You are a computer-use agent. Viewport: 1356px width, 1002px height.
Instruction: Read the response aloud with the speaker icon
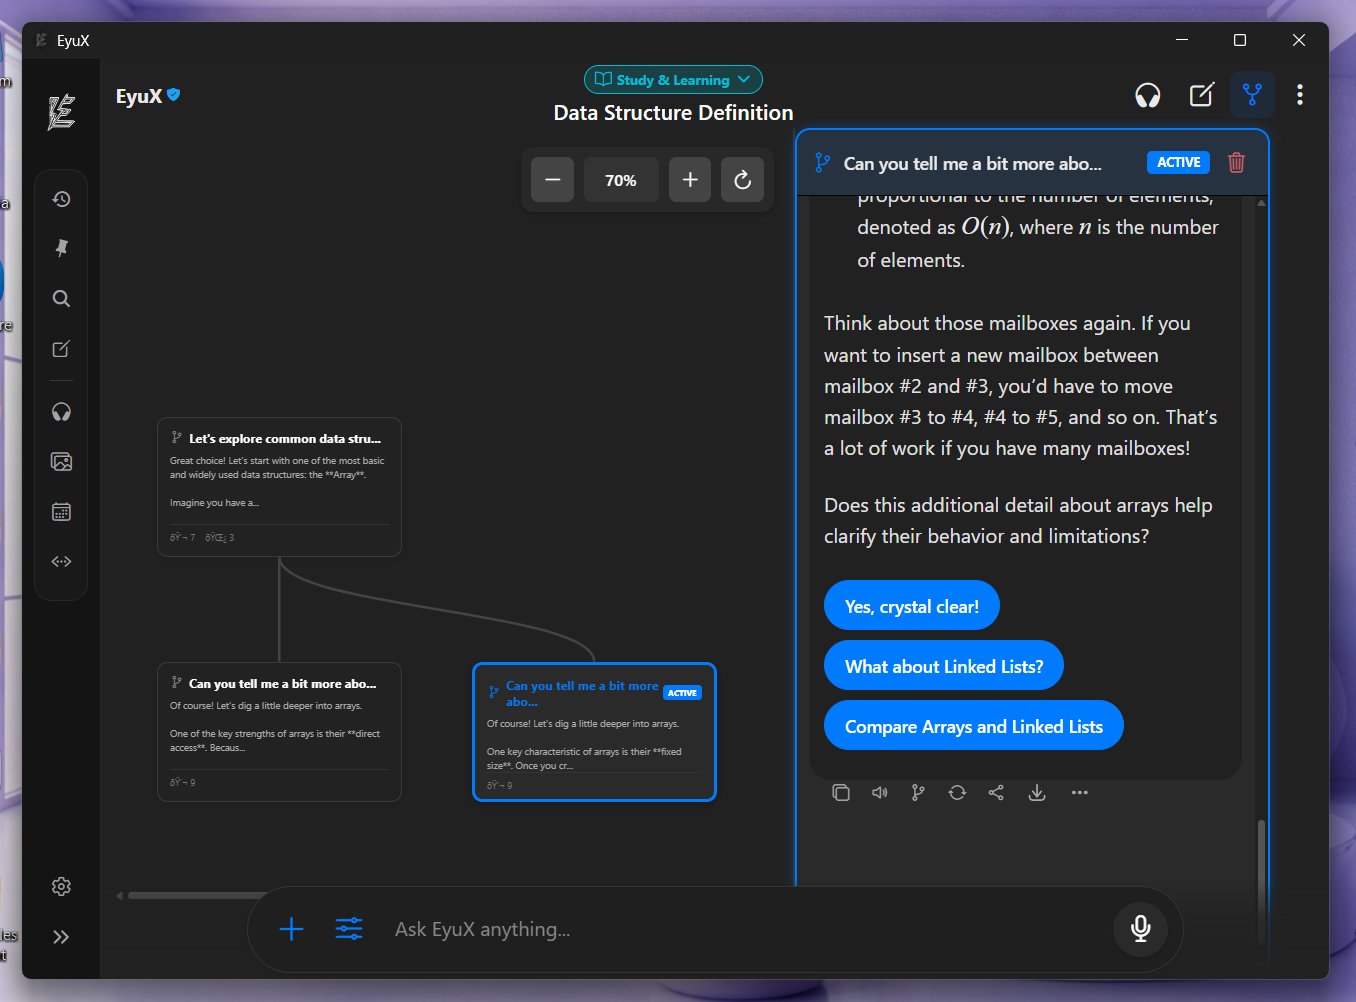(879, 792)
